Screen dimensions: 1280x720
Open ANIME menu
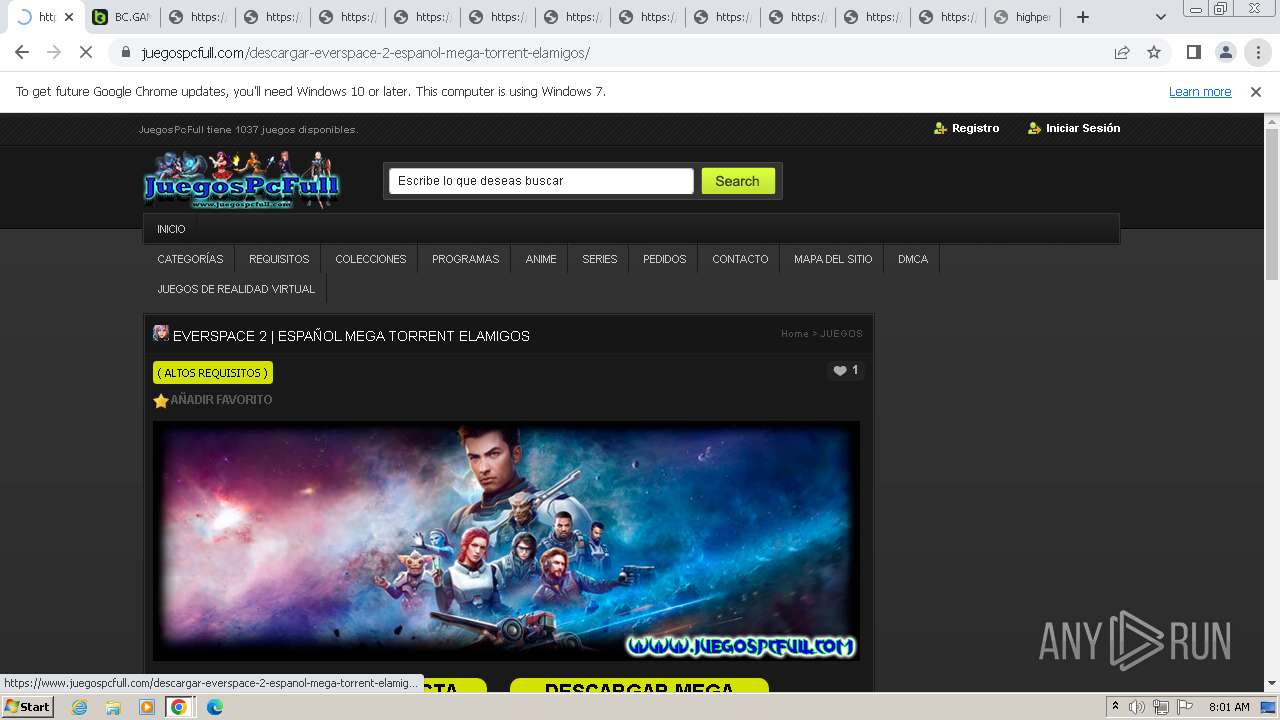click(541, 259)
